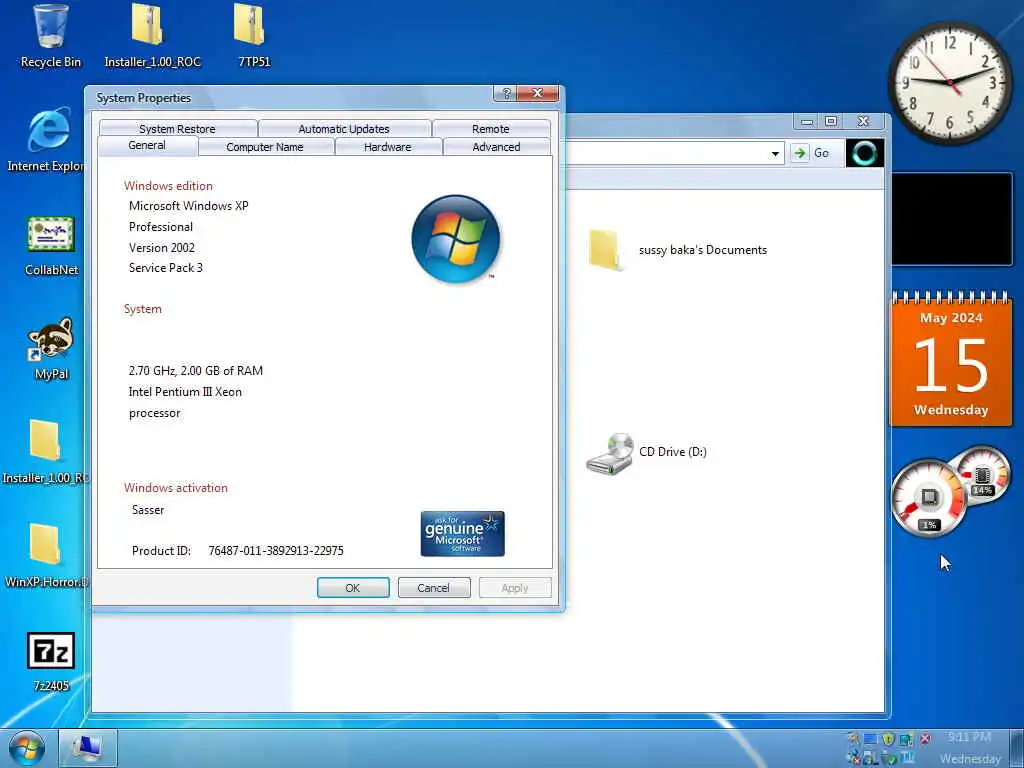Viewport: 1024px width, 768px height.
Task: Click the Windows logo in System Properties
Action: (456, 239)
